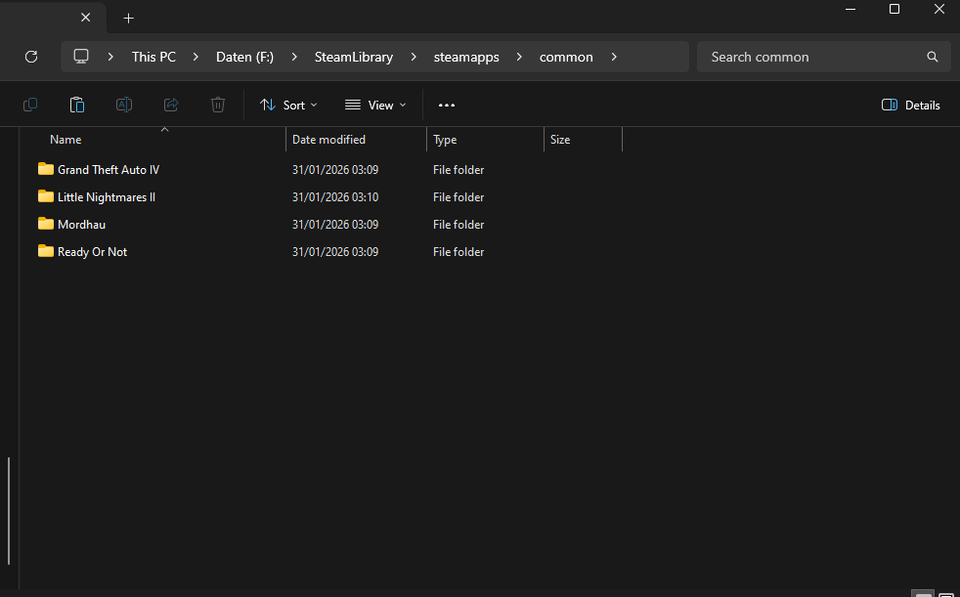
Task: Click the Delete trash can icon
Action: pyautogui.click(x=218, y=105)
